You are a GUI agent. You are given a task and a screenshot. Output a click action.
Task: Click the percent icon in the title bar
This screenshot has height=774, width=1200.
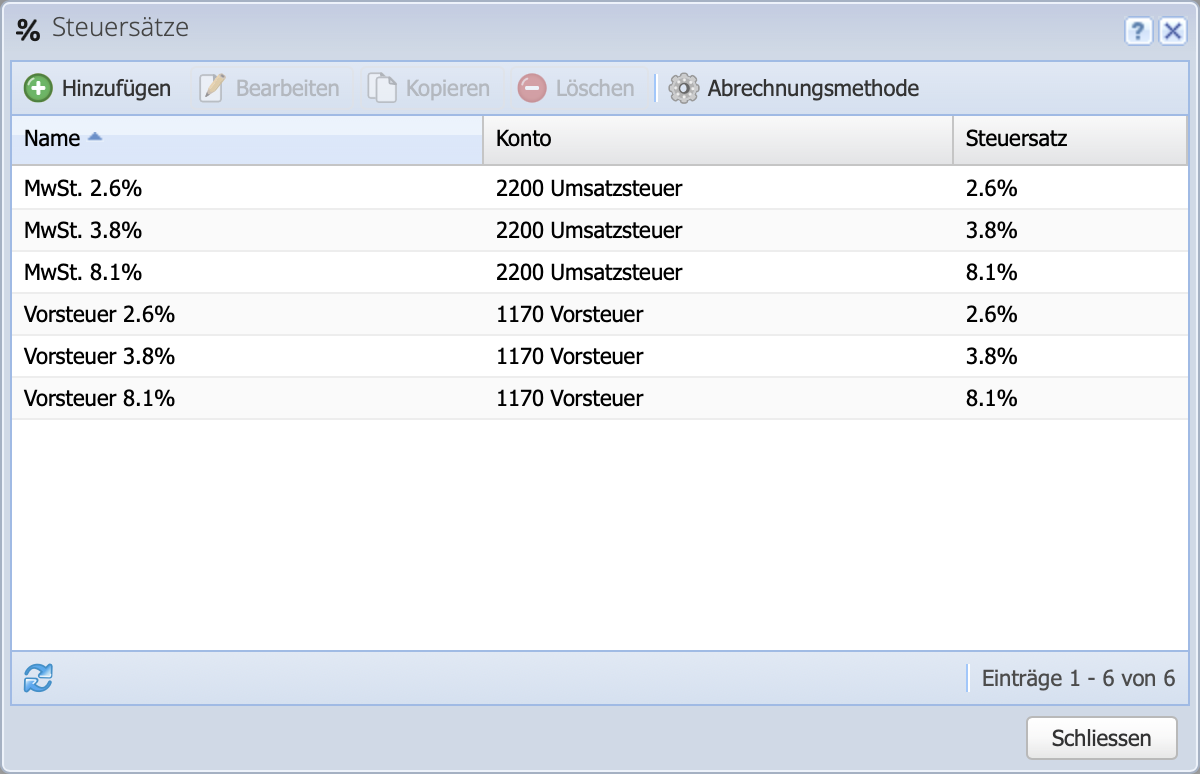[29, 29]
